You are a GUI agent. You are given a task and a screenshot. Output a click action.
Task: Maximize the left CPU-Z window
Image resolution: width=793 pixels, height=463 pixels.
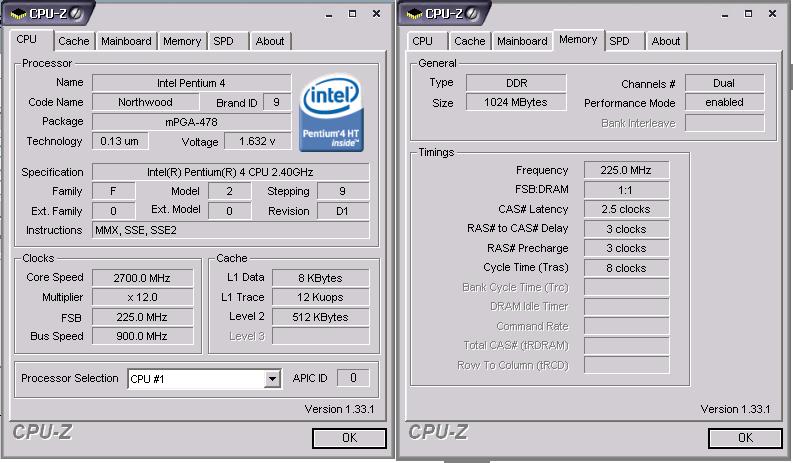coord(353,14)
